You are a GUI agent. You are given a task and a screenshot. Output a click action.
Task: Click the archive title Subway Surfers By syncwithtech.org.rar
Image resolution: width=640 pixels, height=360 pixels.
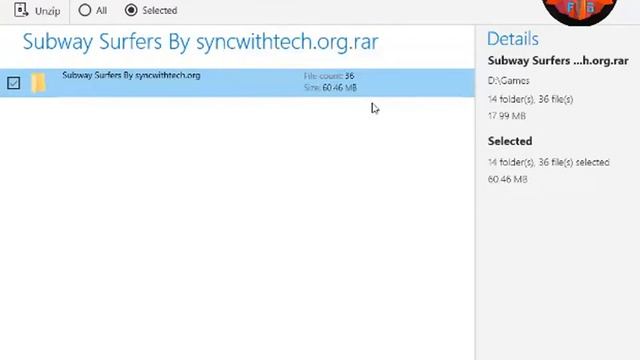[200, 42]
